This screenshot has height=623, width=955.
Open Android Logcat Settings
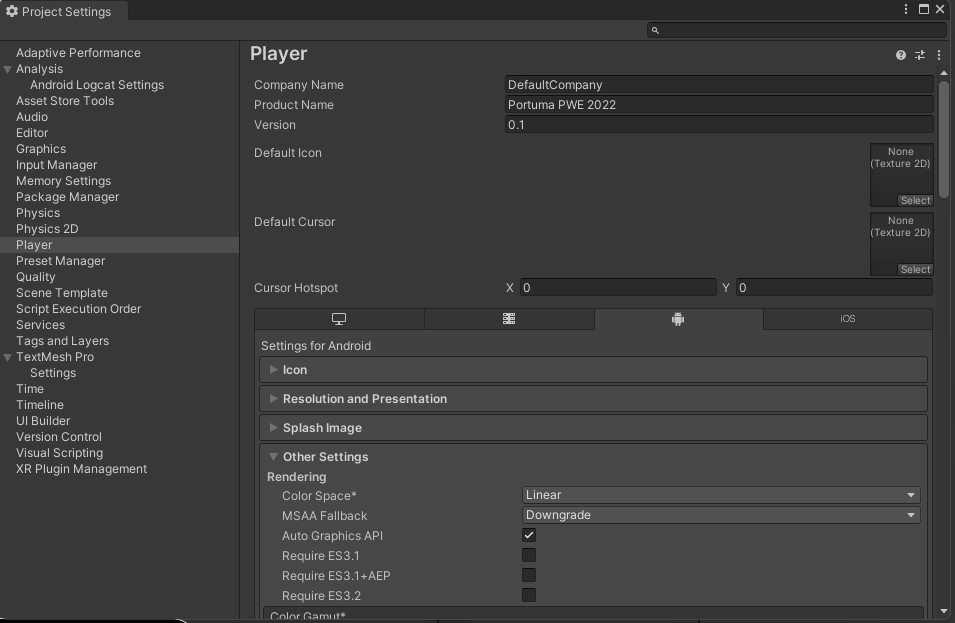97,85
